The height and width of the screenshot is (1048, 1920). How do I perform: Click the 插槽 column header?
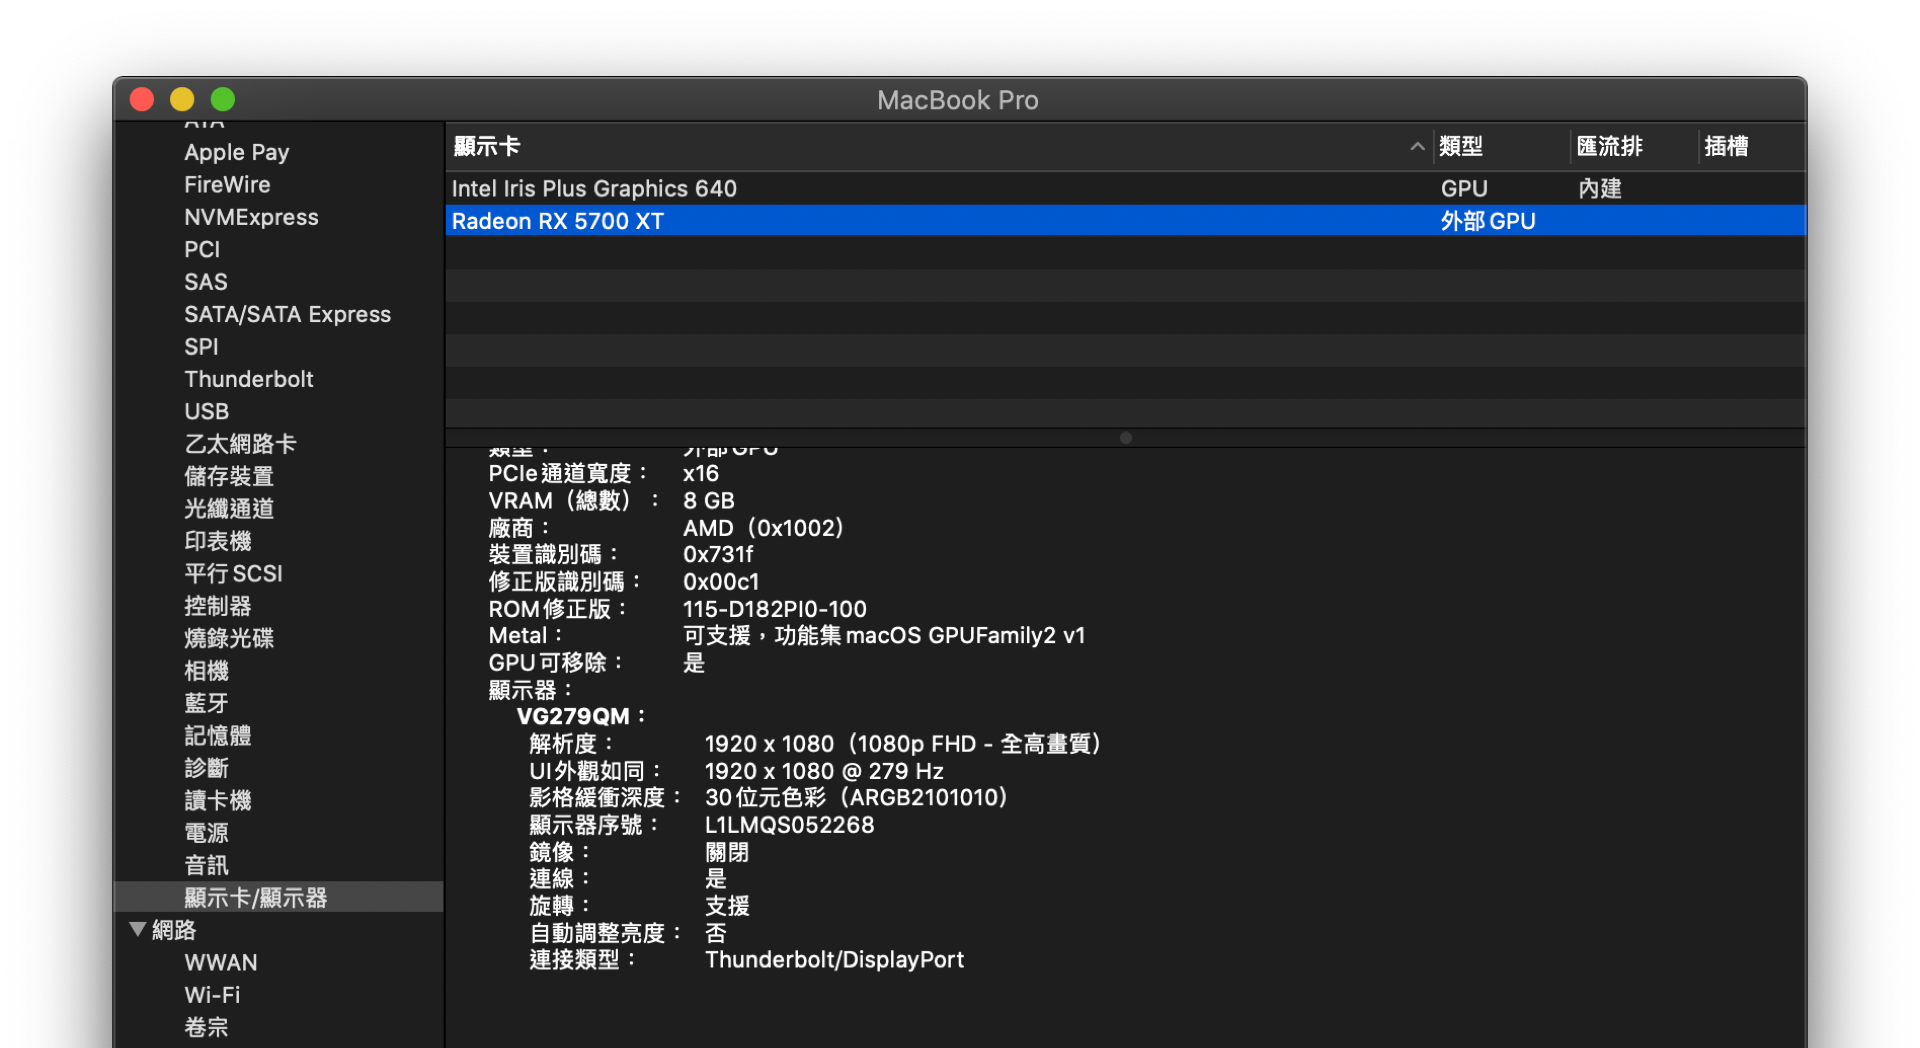(1751, 147)
